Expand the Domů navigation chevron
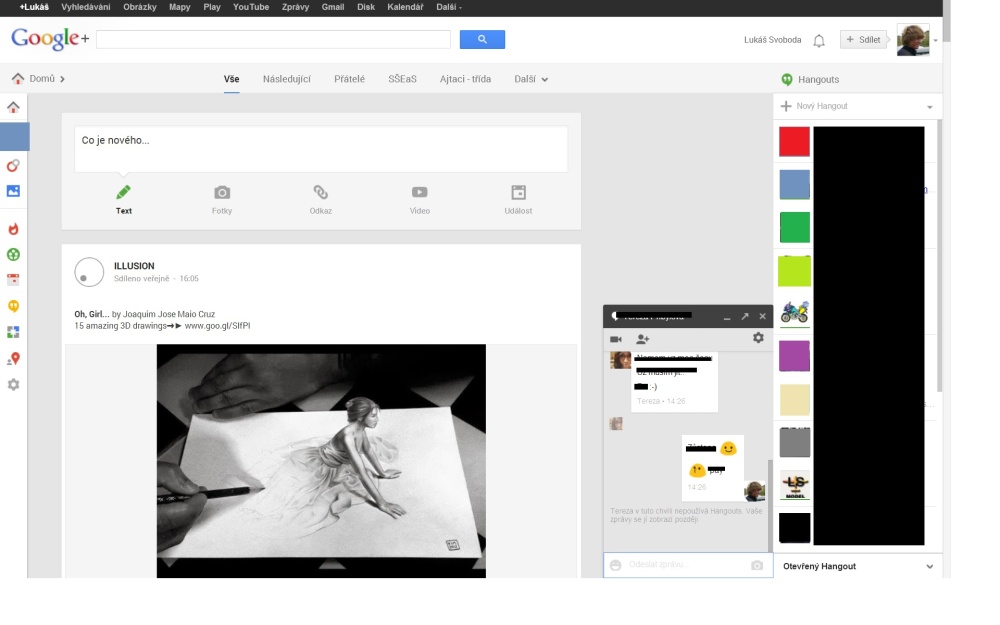 click(x=62, y=79)
